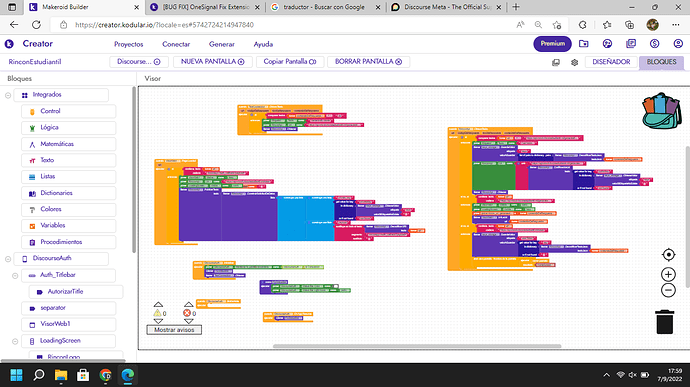Open the Ayuda menu

tap(263, 44)
